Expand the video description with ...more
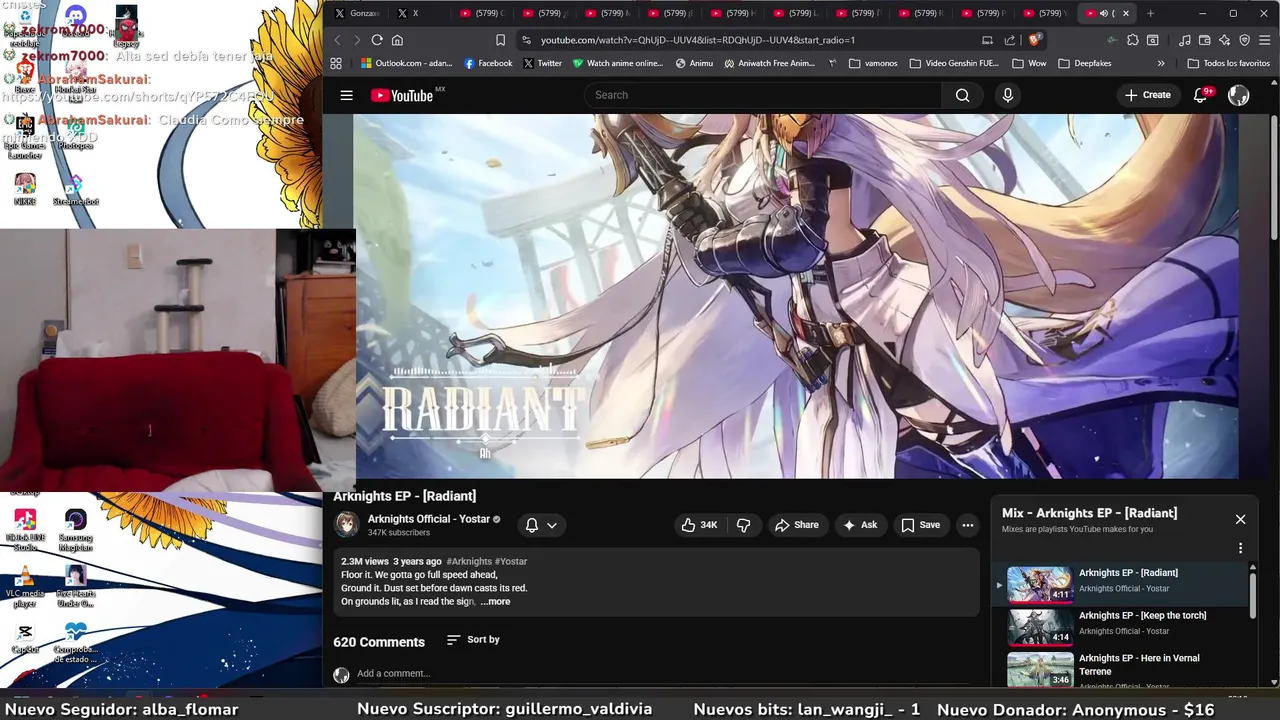The height and width of the screenshot is (720, 1280). pos(495,601)
